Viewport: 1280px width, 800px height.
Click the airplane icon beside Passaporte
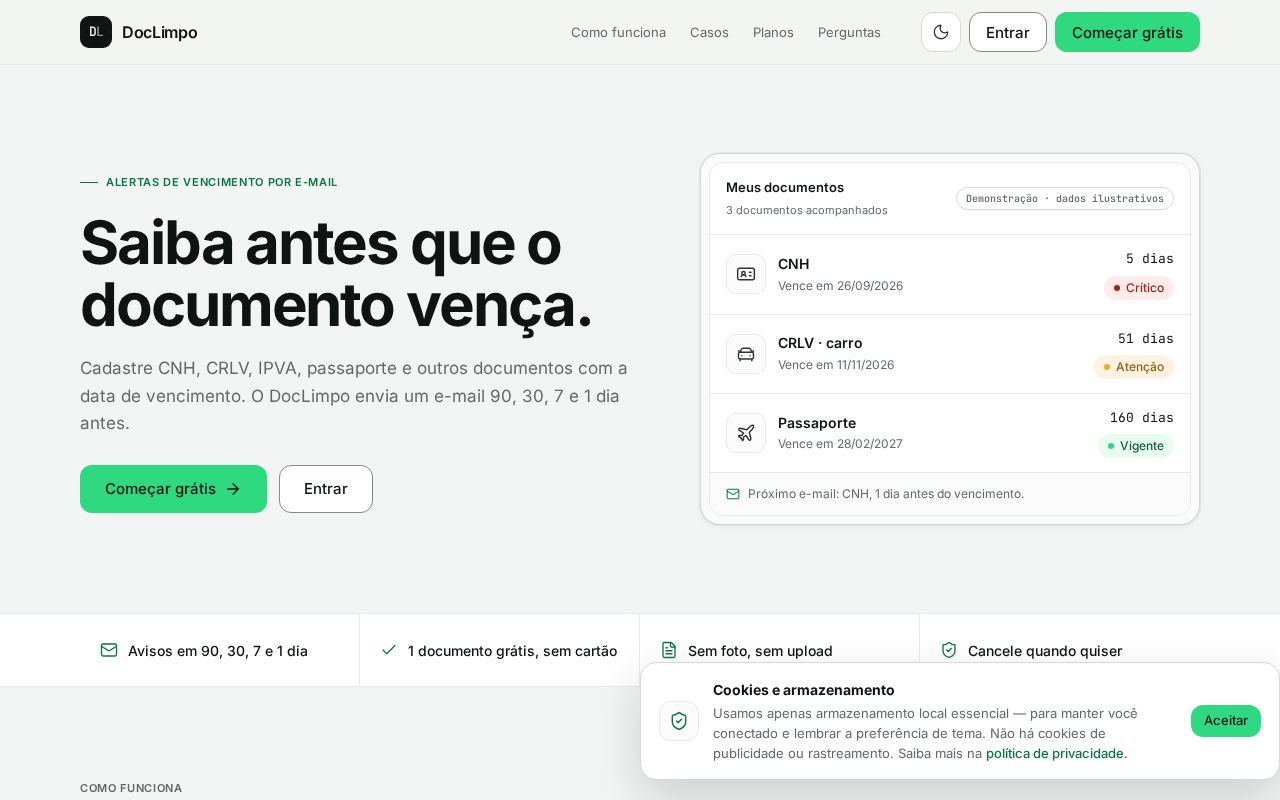746,433
